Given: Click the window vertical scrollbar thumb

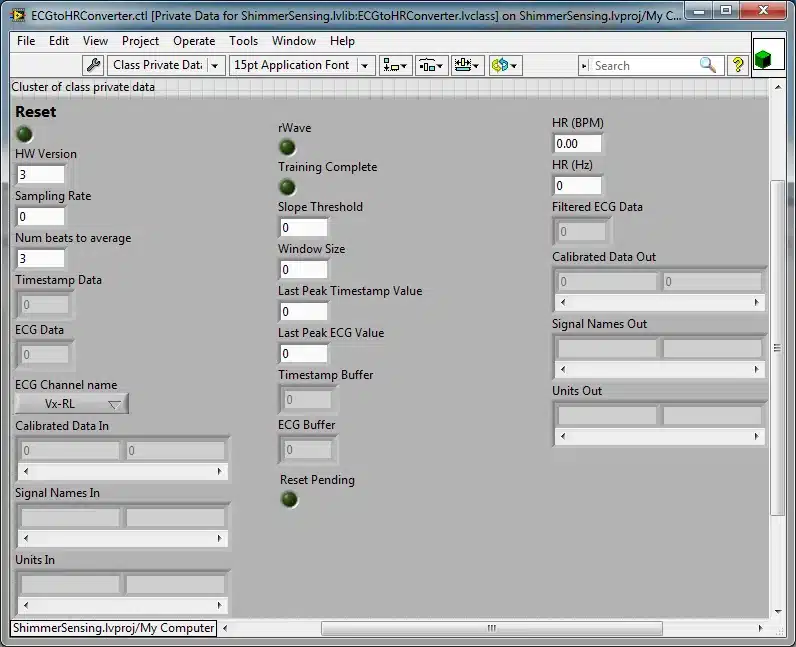Looking at the screenshot, I should (777, 348).
